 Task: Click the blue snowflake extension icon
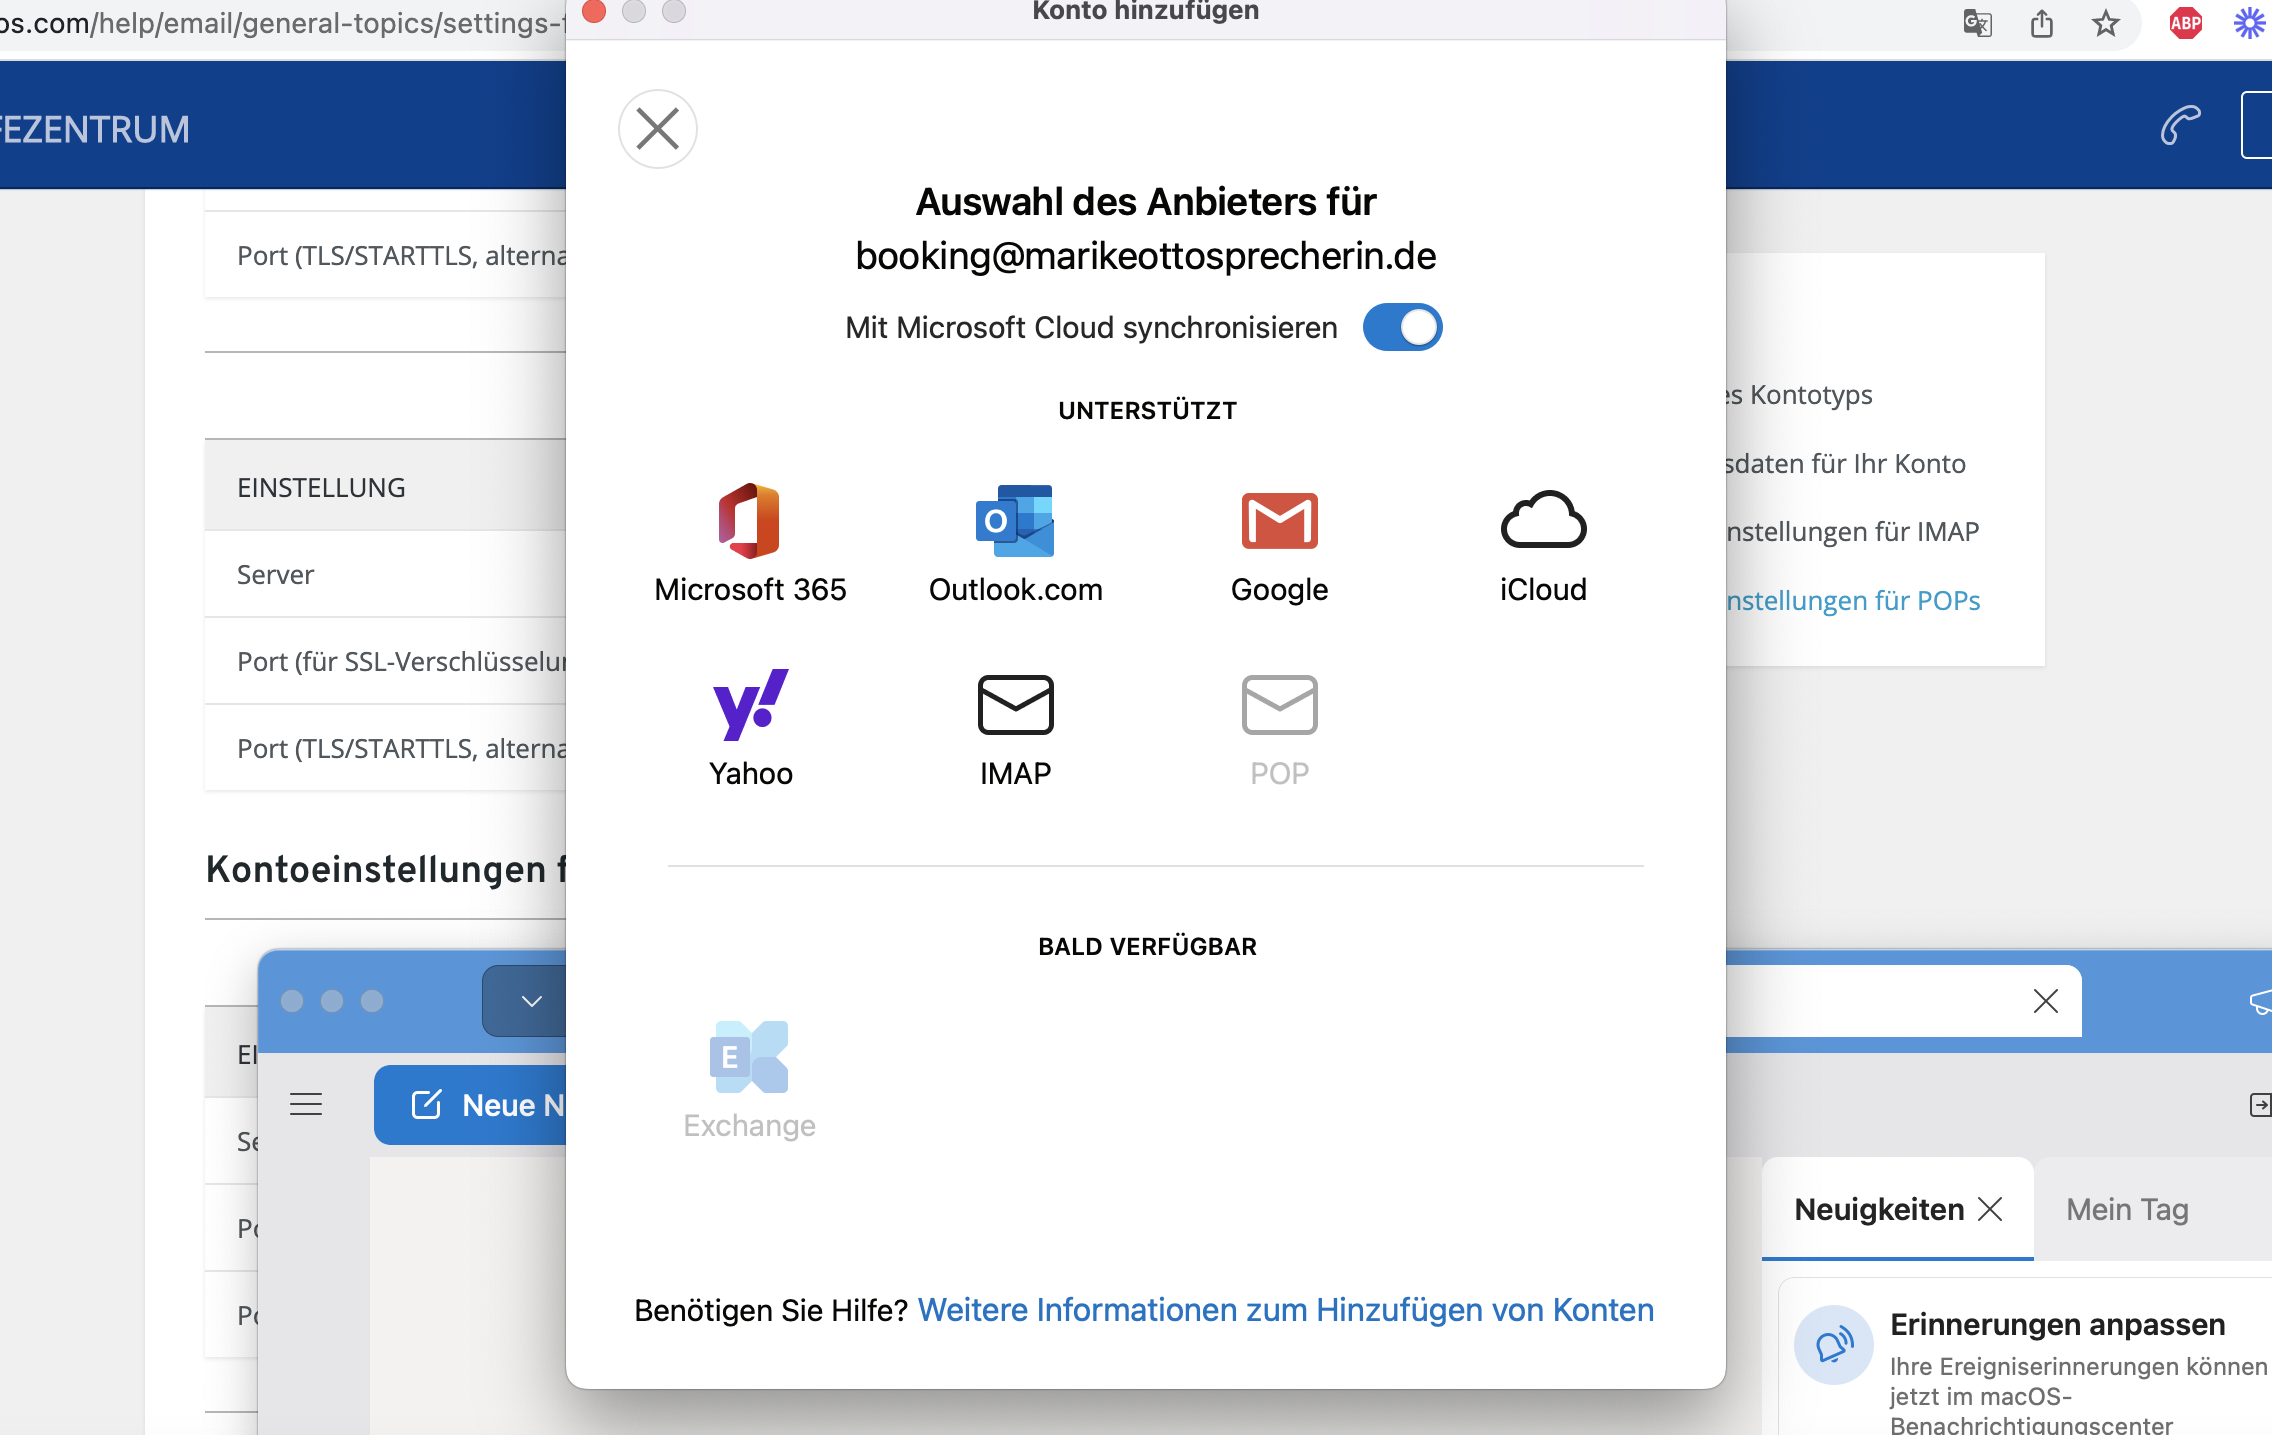click(2249, 23)
